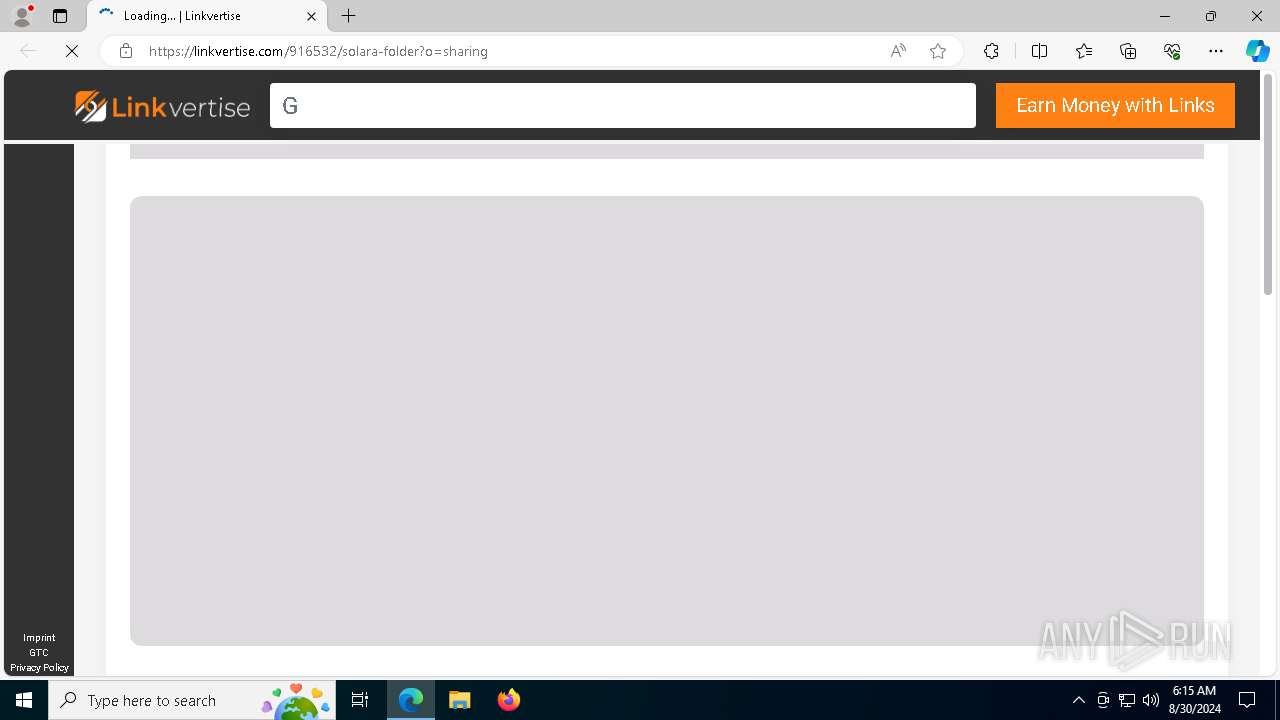Open the Privacy Policy link
1280x720 pixels.
[39, 667]
